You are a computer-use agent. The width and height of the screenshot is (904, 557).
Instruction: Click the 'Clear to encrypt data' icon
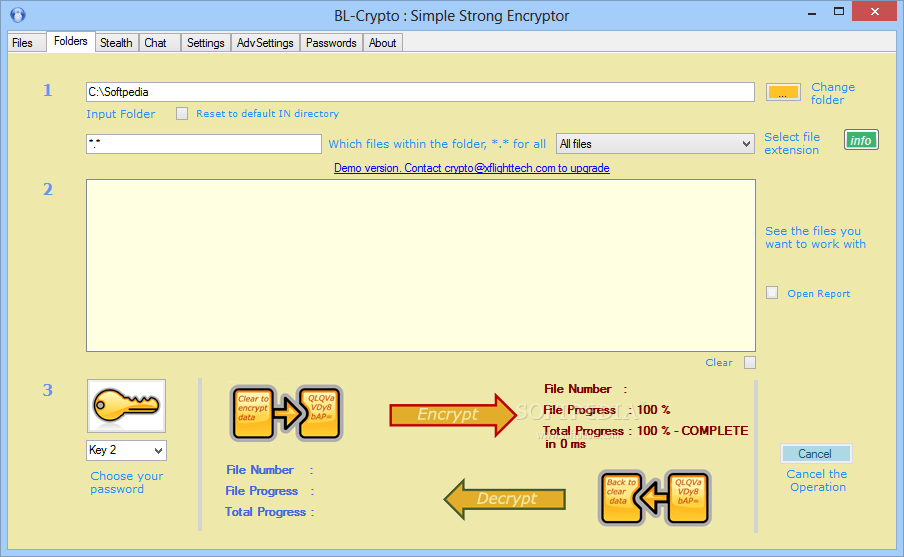pyautogui.click(x=287, y=413)
